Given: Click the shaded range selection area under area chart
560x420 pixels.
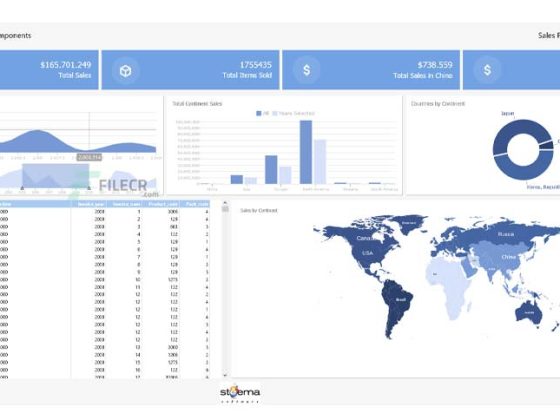Looking at the screenshot, I should [x=56, y=176].
